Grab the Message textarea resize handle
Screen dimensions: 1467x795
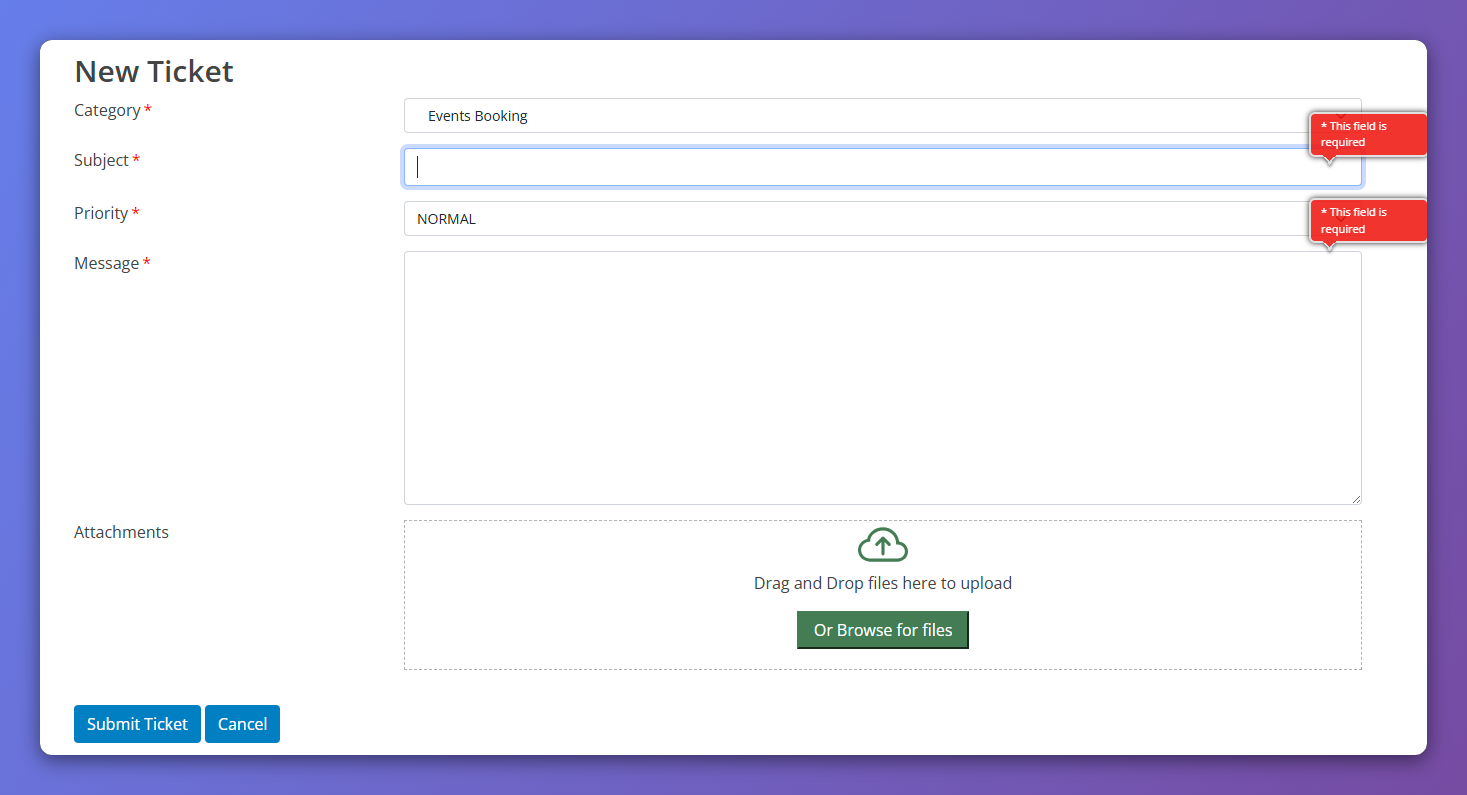(x=1355, y=498)
